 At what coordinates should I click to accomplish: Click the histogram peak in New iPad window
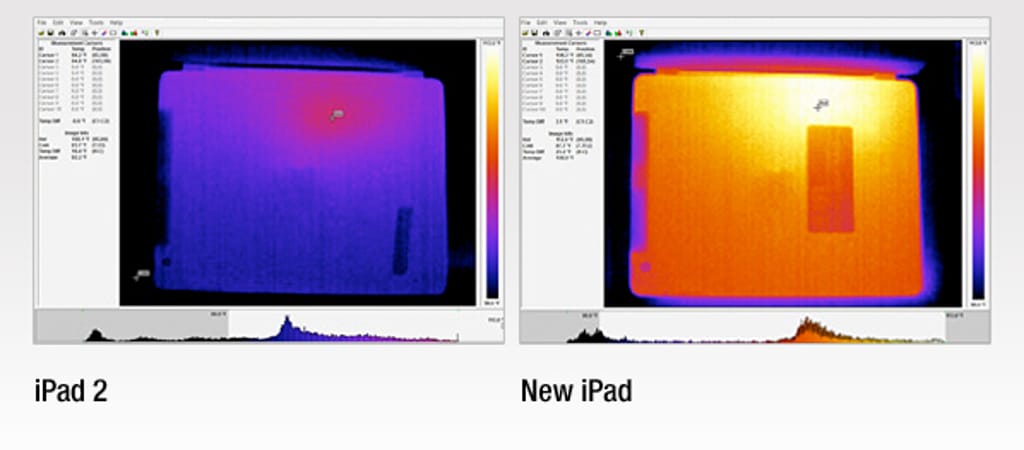[805, 325]
